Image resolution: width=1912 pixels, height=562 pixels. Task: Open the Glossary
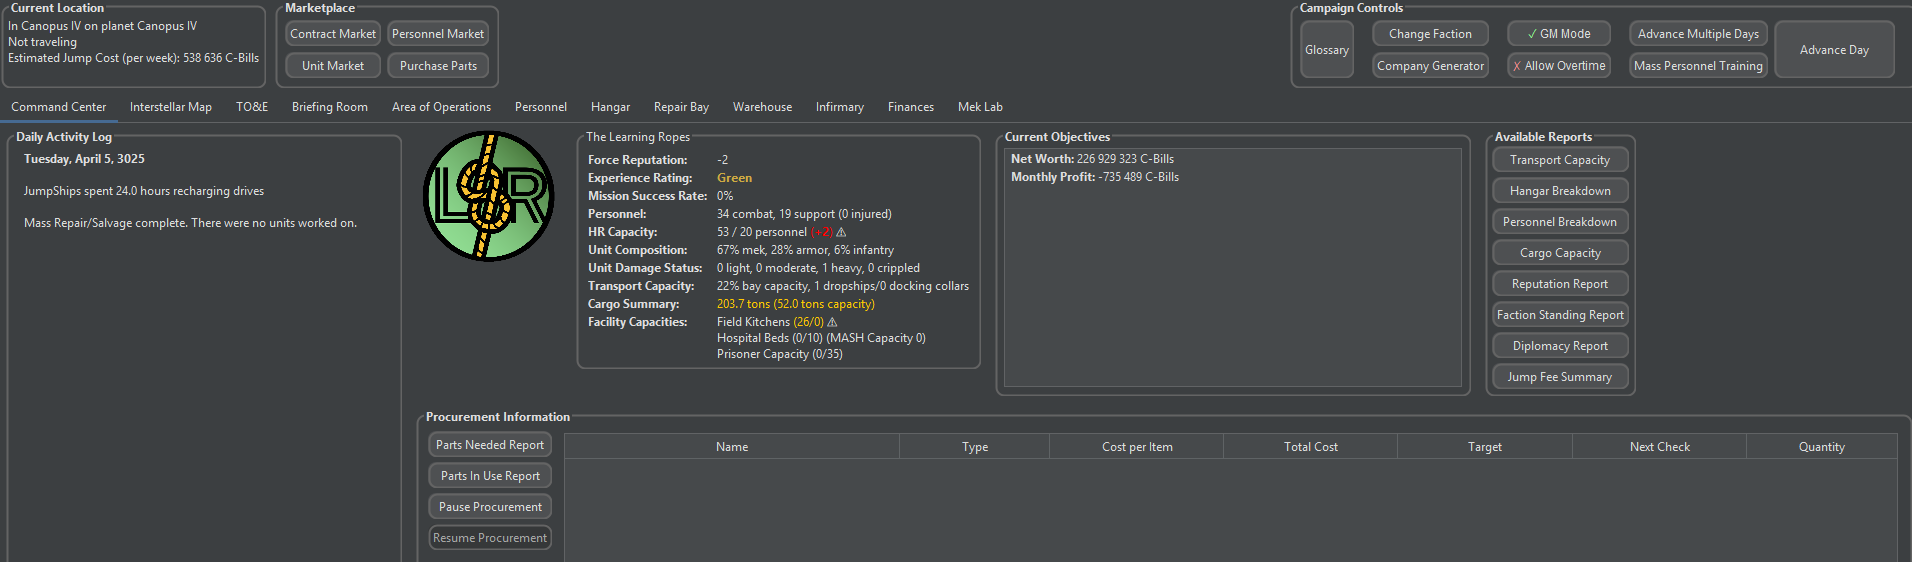point(1326,50)
